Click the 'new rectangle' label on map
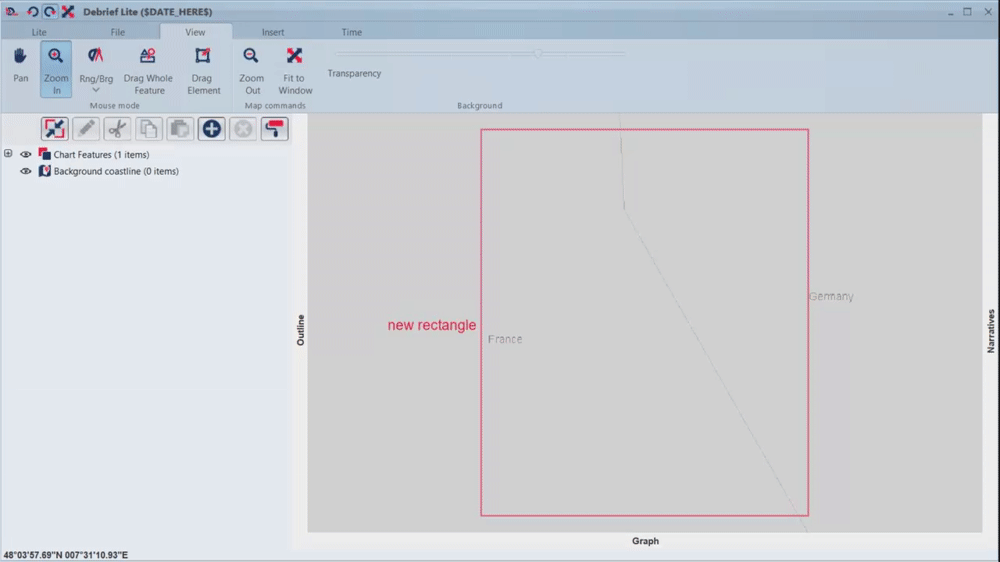Screen dimensions: 1000x562 (432, 325)
